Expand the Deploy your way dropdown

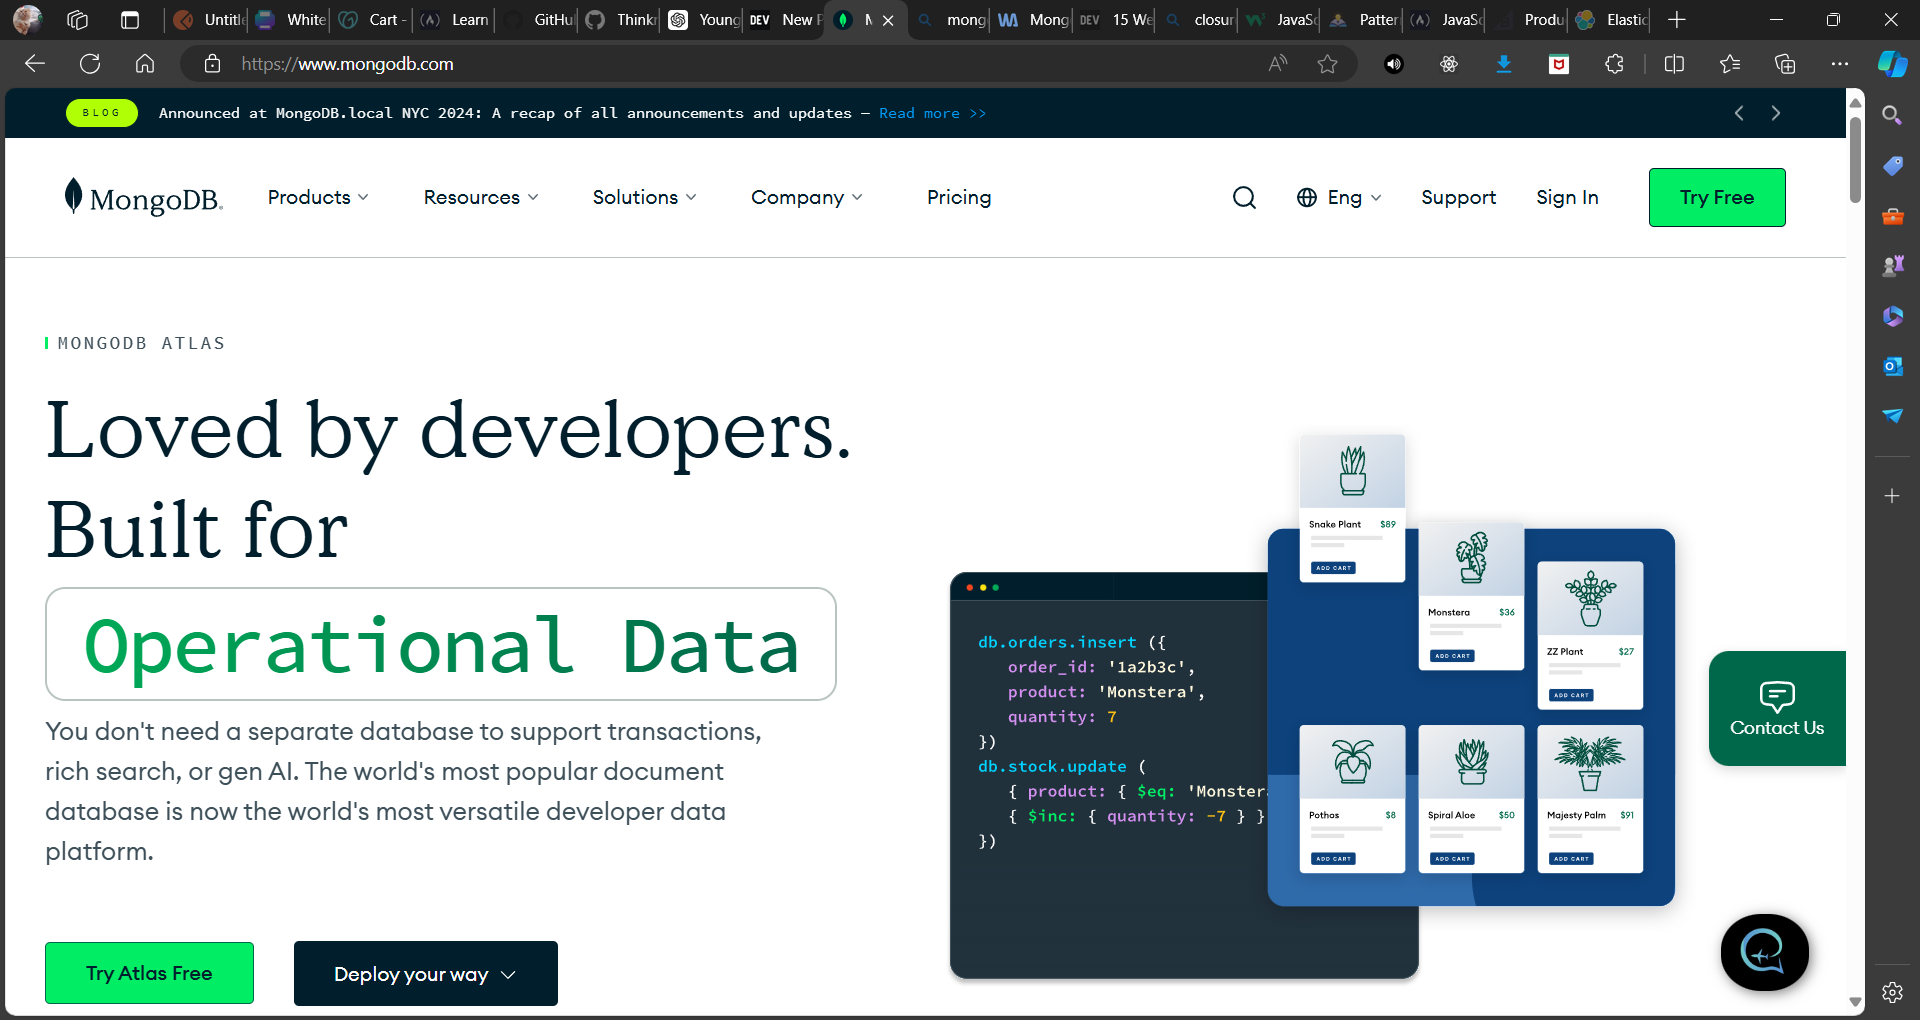click(425, 974)
